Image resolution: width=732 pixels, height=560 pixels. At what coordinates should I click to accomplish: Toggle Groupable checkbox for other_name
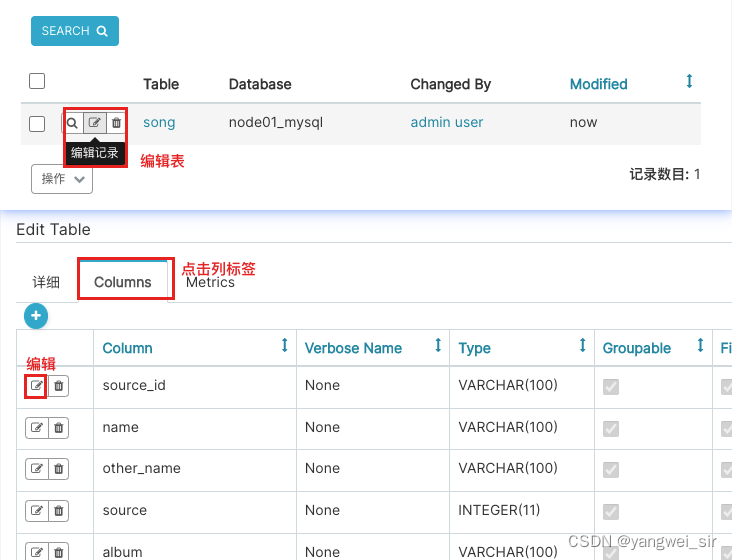pyautogui.click(x=611, y=469)
